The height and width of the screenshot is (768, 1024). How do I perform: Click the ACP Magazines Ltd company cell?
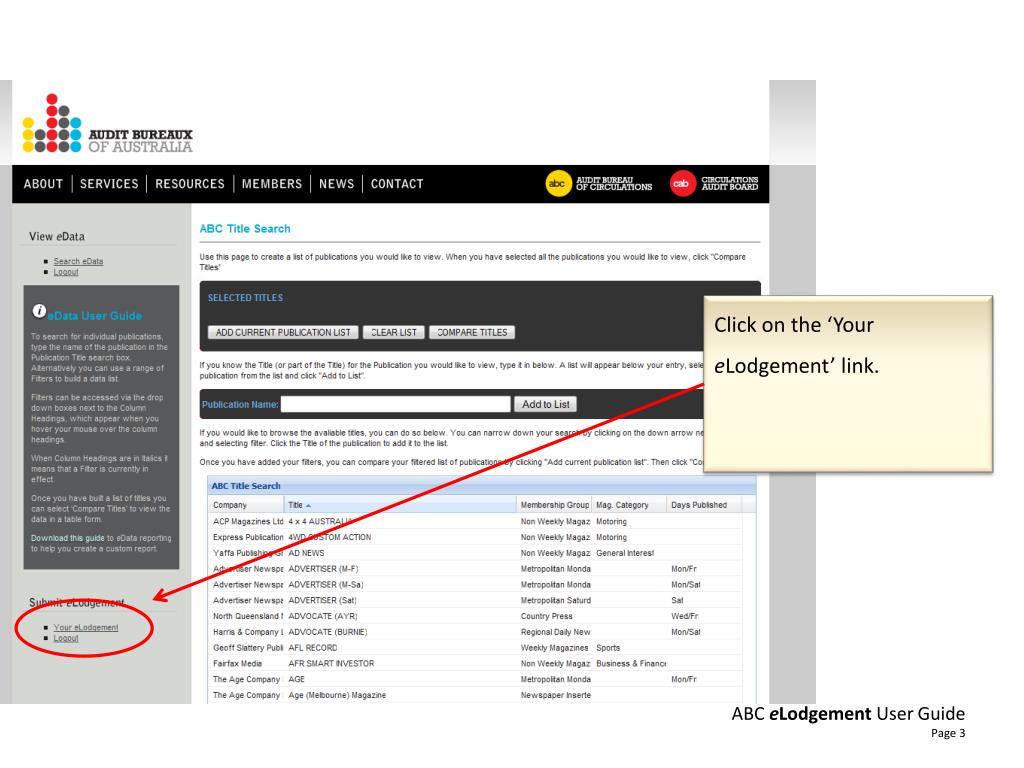coord(248,522)
